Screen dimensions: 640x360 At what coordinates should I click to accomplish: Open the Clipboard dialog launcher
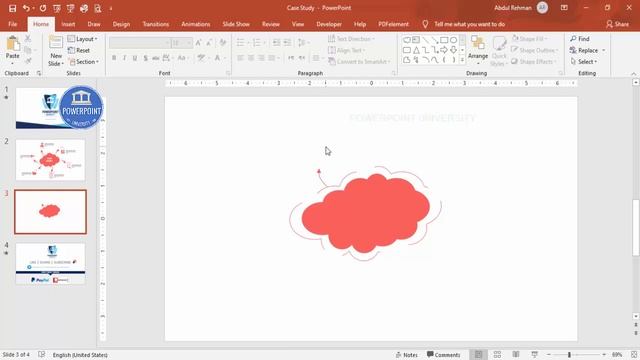click(39, 73)
